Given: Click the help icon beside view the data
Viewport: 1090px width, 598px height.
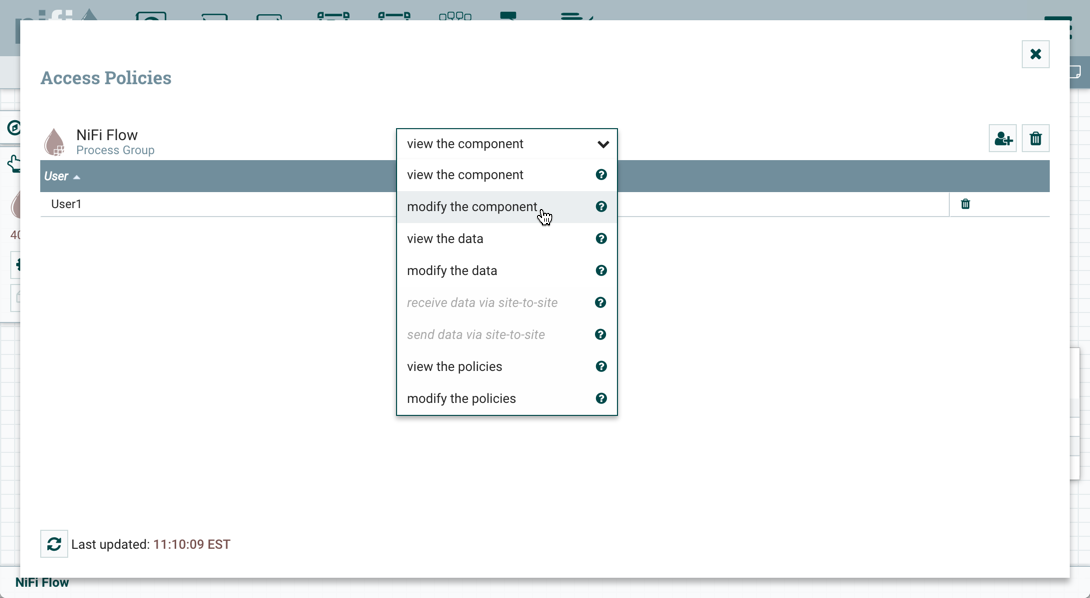Looking at the screenshot, I should tap(600, 238).
